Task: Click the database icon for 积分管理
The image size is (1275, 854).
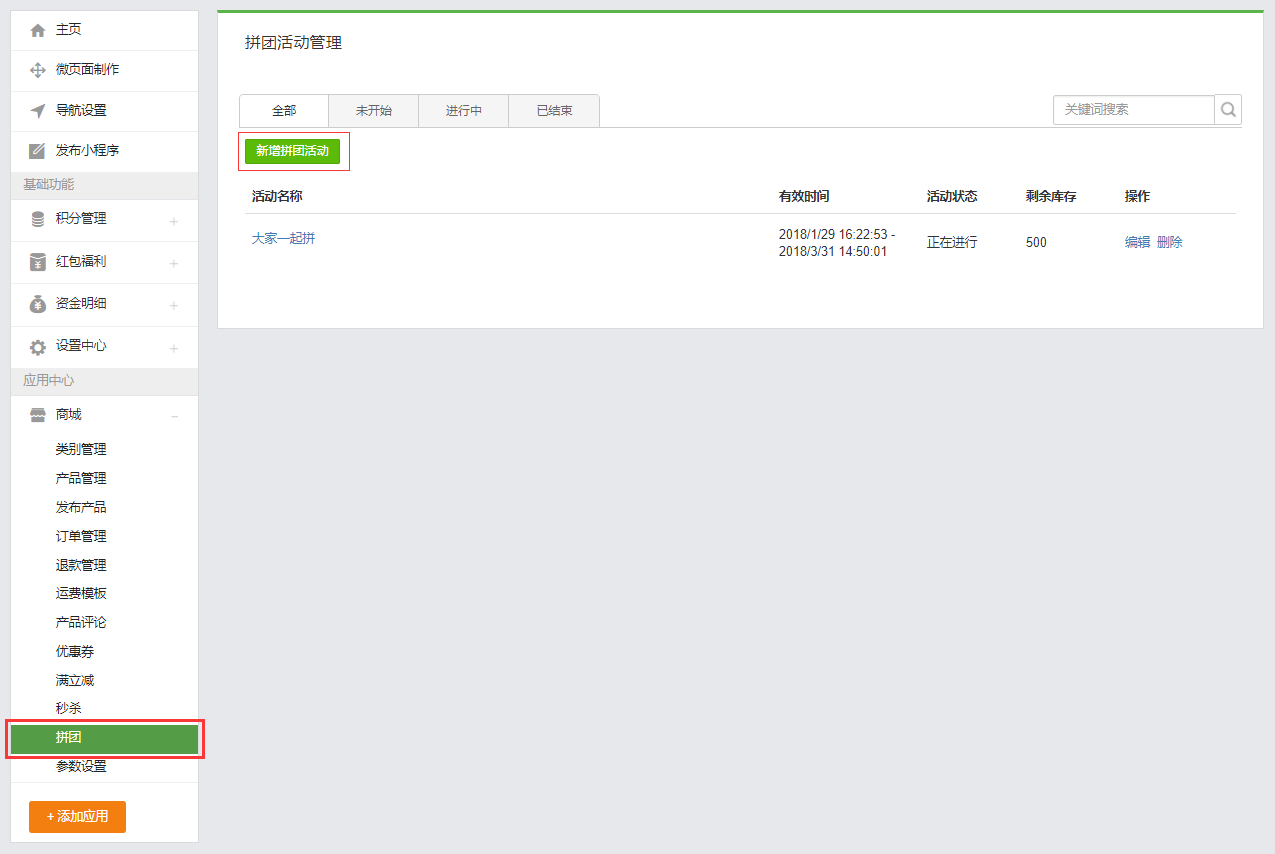Action: click(x=38, y=219)
